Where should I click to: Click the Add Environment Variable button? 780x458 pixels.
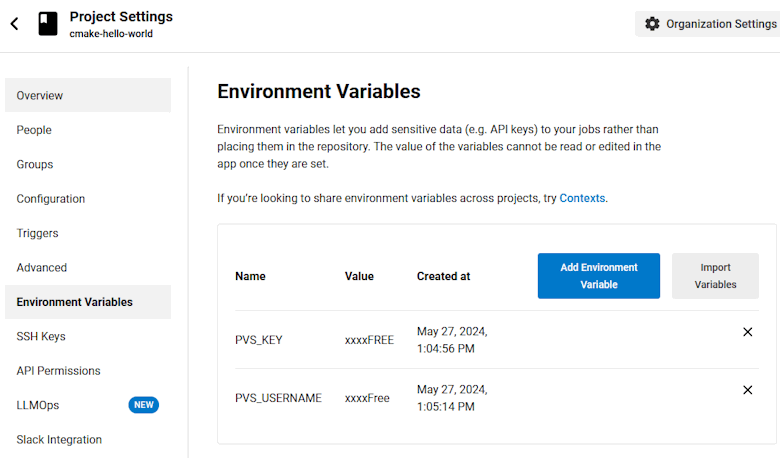pyautogui.click(x=598, y=276)
